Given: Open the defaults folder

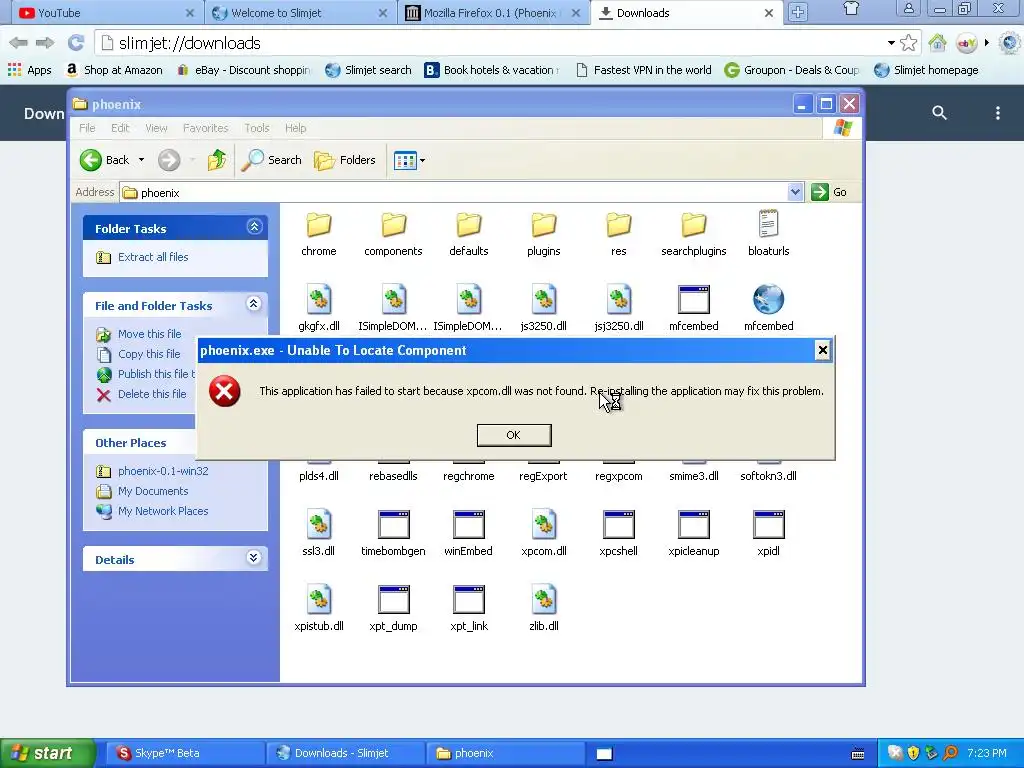Looking at the screenshot, I should (x=469, y=234).
